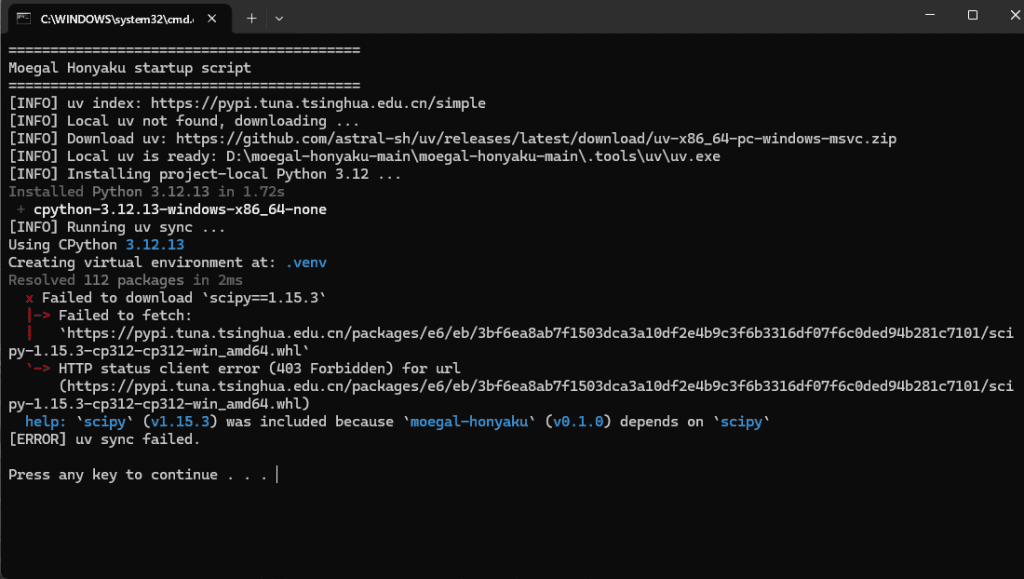Click the cmd icon on the tab
Screen dimensions: 1024x579
[x=22, y=18]
